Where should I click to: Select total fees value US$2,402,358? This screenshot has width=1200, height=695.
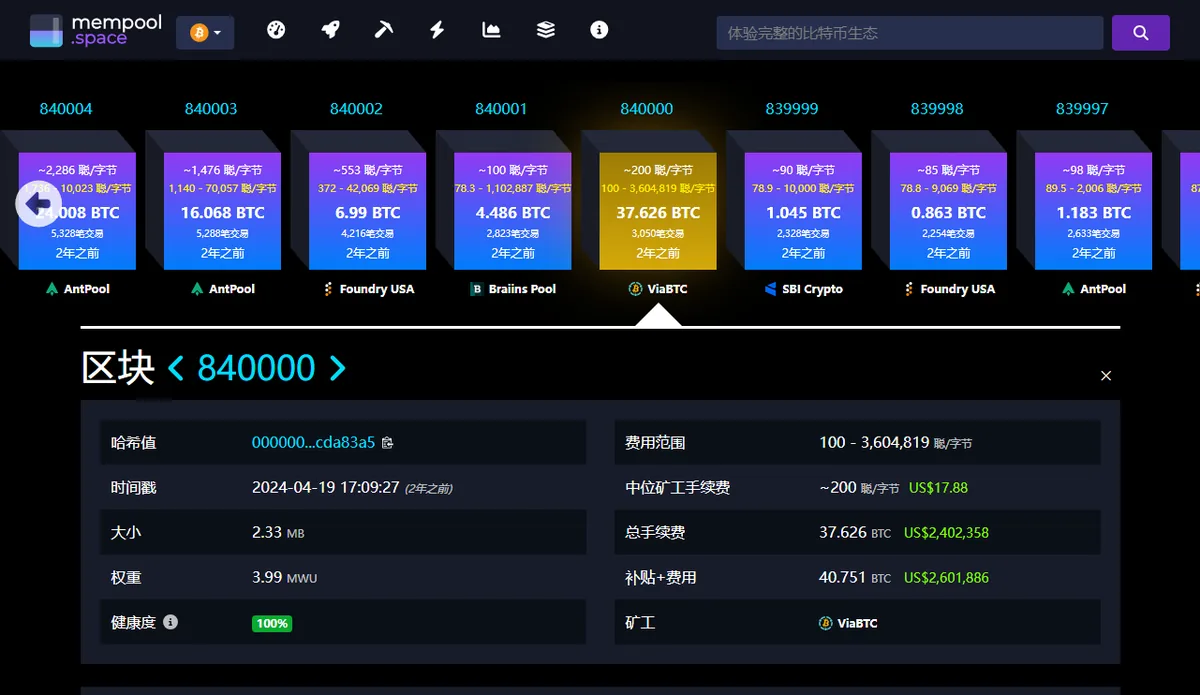coord(946,533)
